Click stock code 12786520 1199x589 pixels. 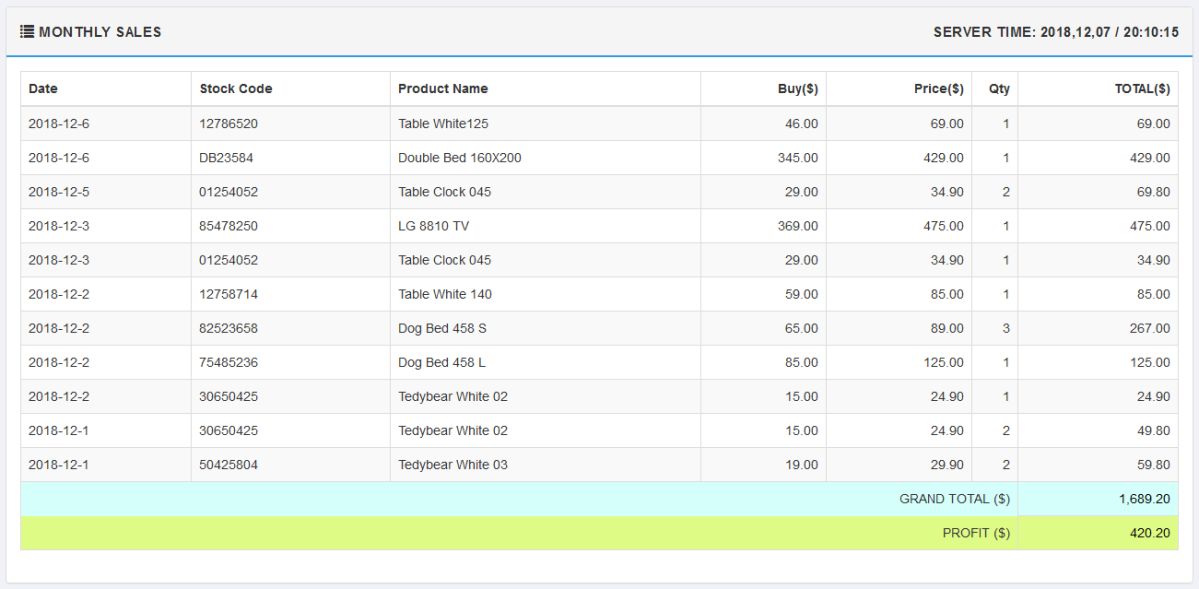click(229, 124)
